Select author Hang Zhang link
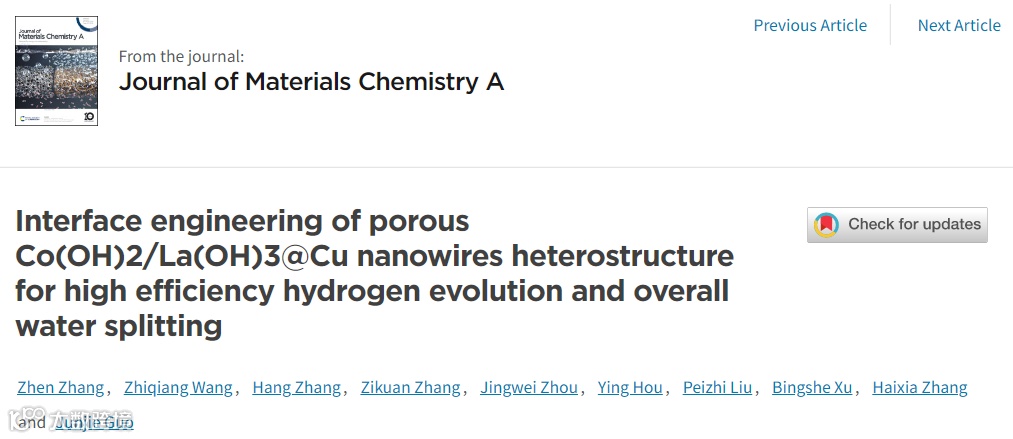 tap(297, 388)
